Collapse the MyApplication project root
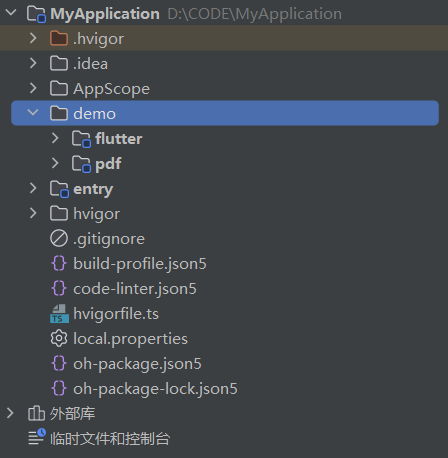Viewport: 448px width, 458px height. point(11,13)
